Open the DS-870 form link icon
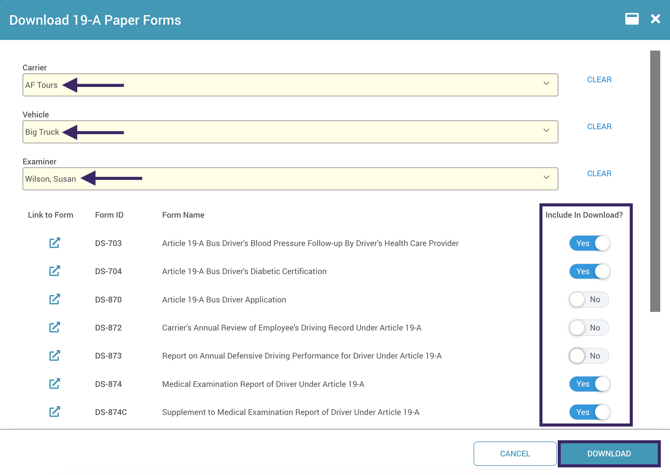Viewport: 670px width, 475px height. [55, 299]
